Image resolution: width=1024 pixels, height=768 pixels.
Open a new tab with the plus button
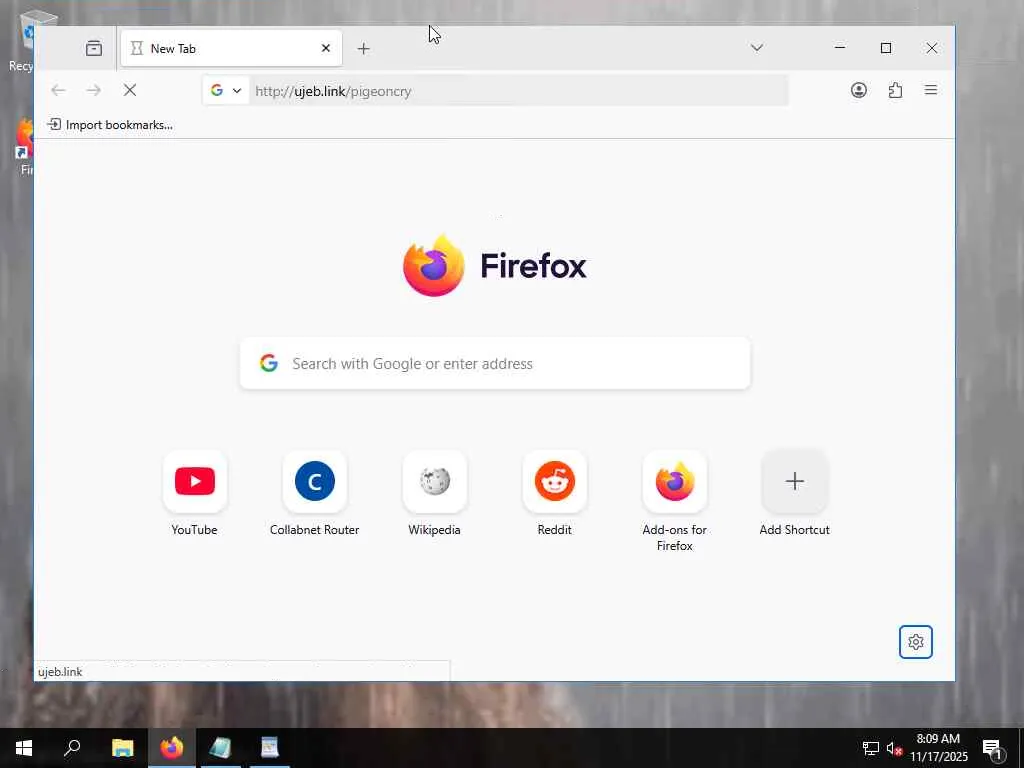click(364, 49)
